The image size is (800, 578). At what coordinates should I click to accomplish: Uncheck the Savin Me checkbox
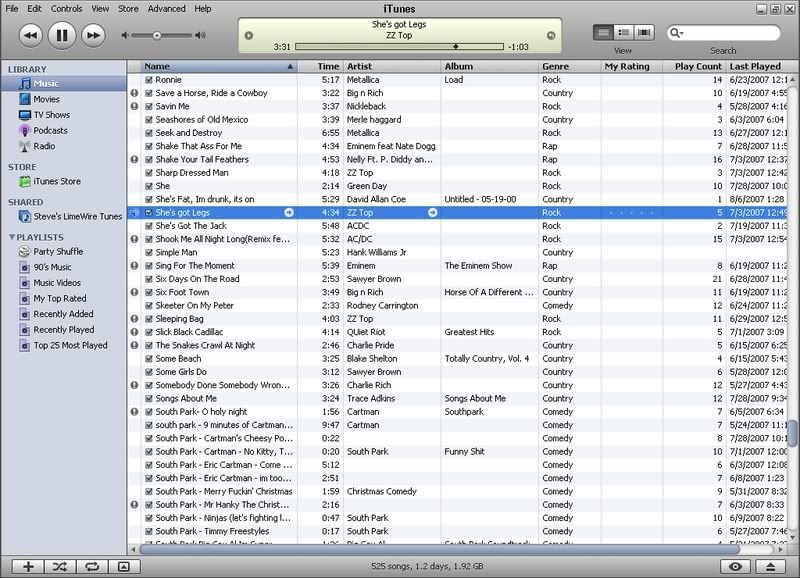click(149, 106)
